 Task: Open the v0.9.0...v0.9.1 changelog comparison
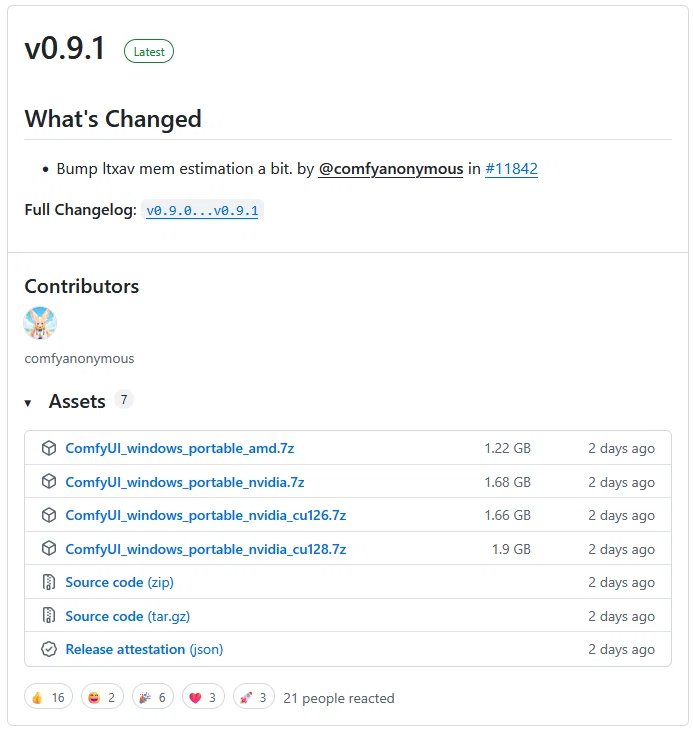pos(202,211)
